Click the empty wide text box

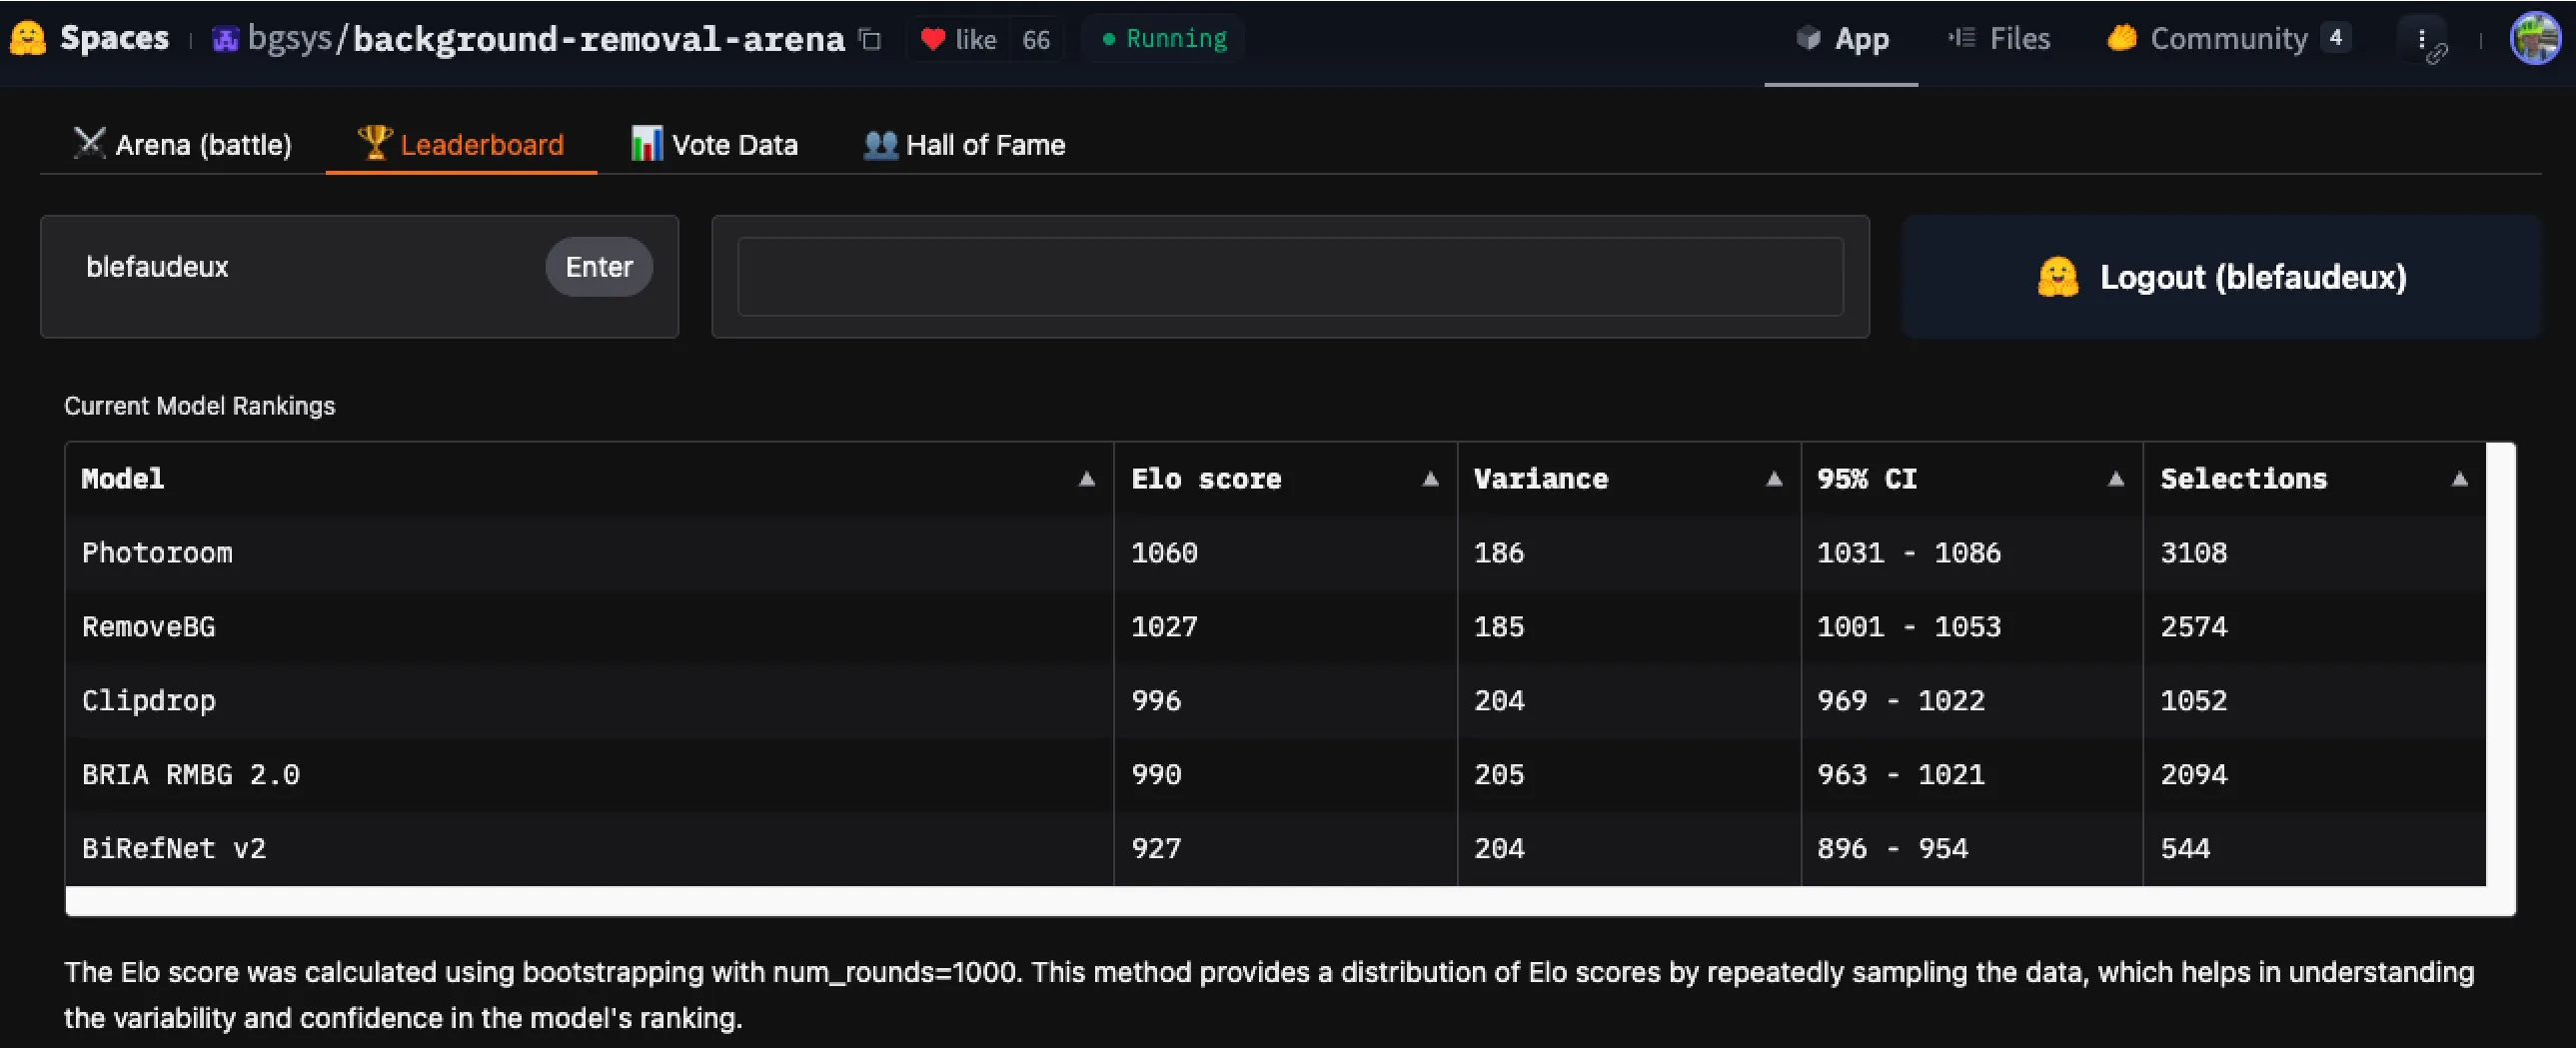tap(1290, 277)
